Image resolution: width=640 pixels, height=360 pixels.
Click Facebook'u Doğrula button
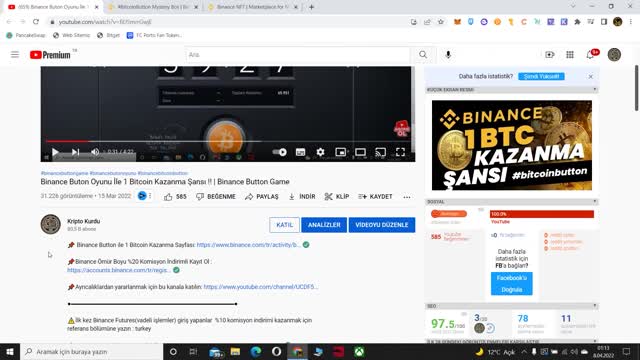(x=511, y=284)
